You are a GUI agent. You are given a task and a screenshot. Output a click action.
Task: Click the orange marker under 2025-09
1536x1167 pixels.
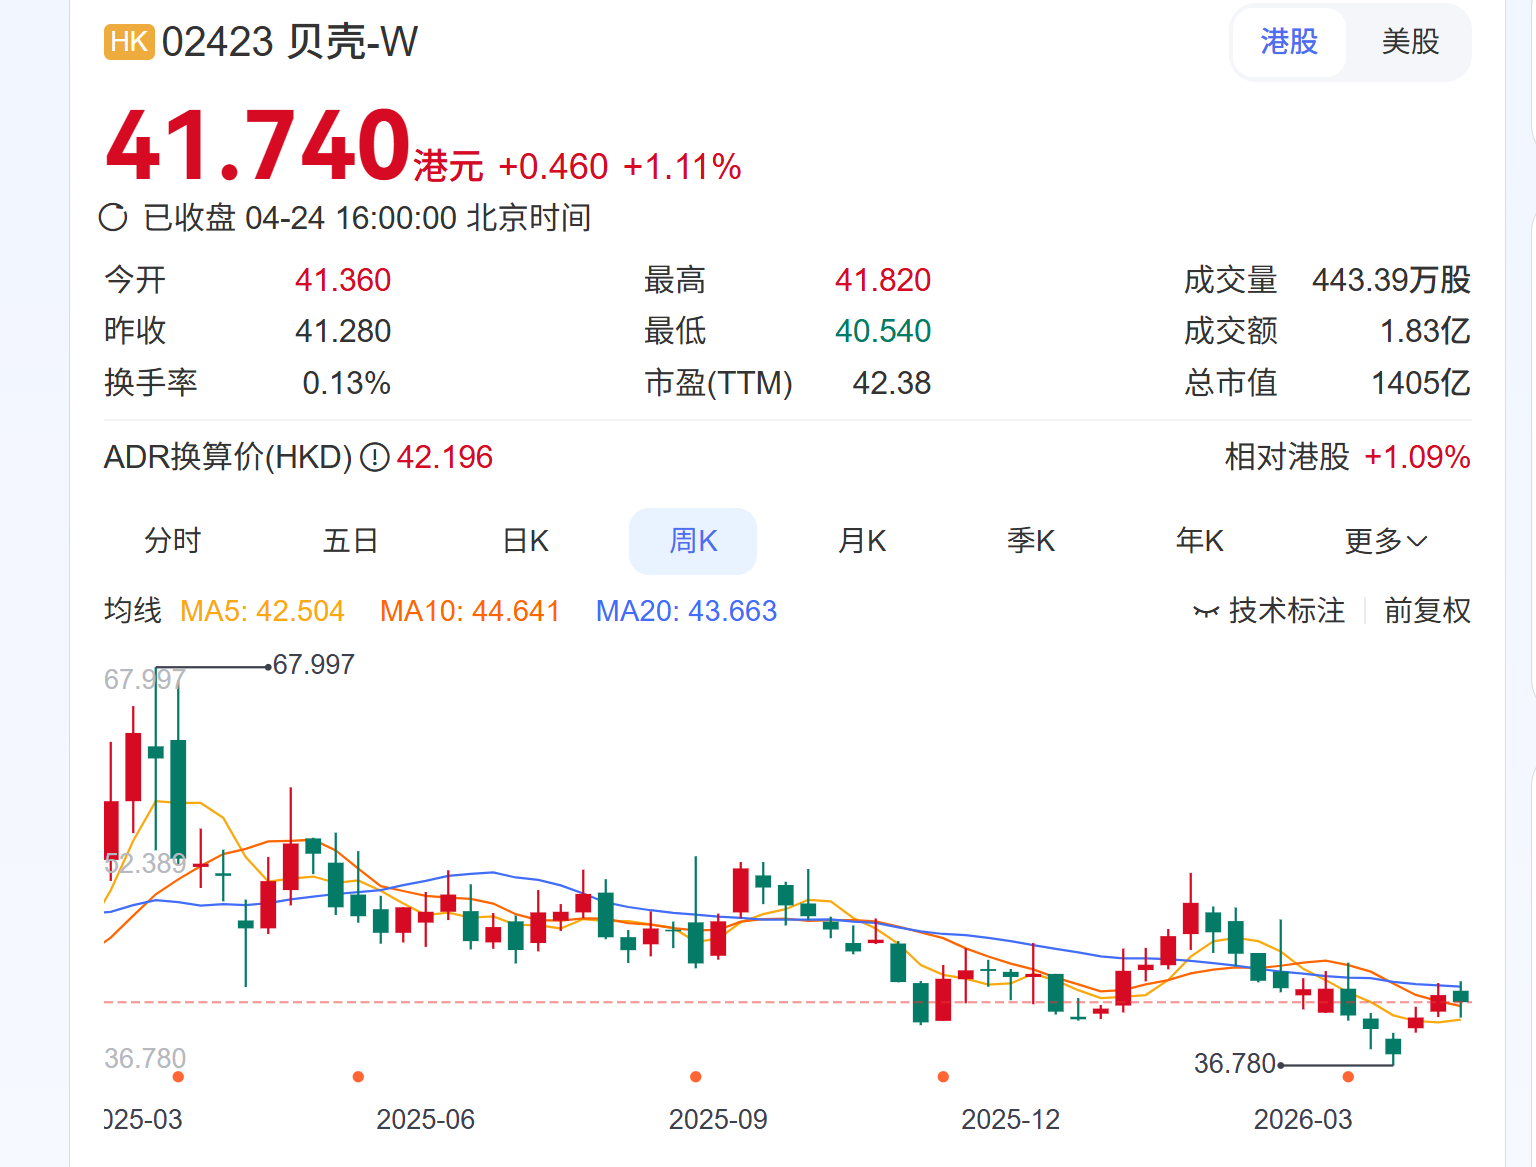(x=693, y=1077)
